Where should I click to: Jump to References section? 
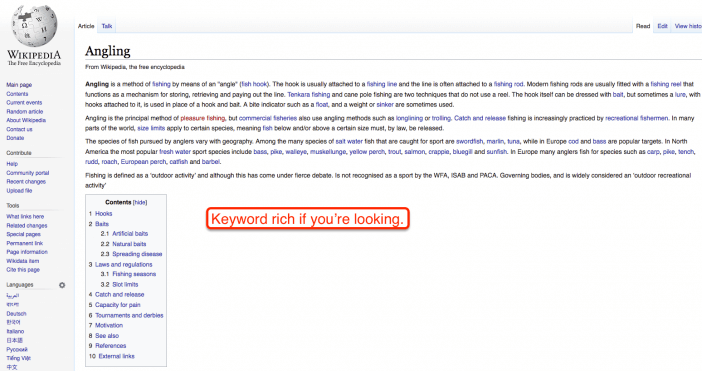(111, 345)
